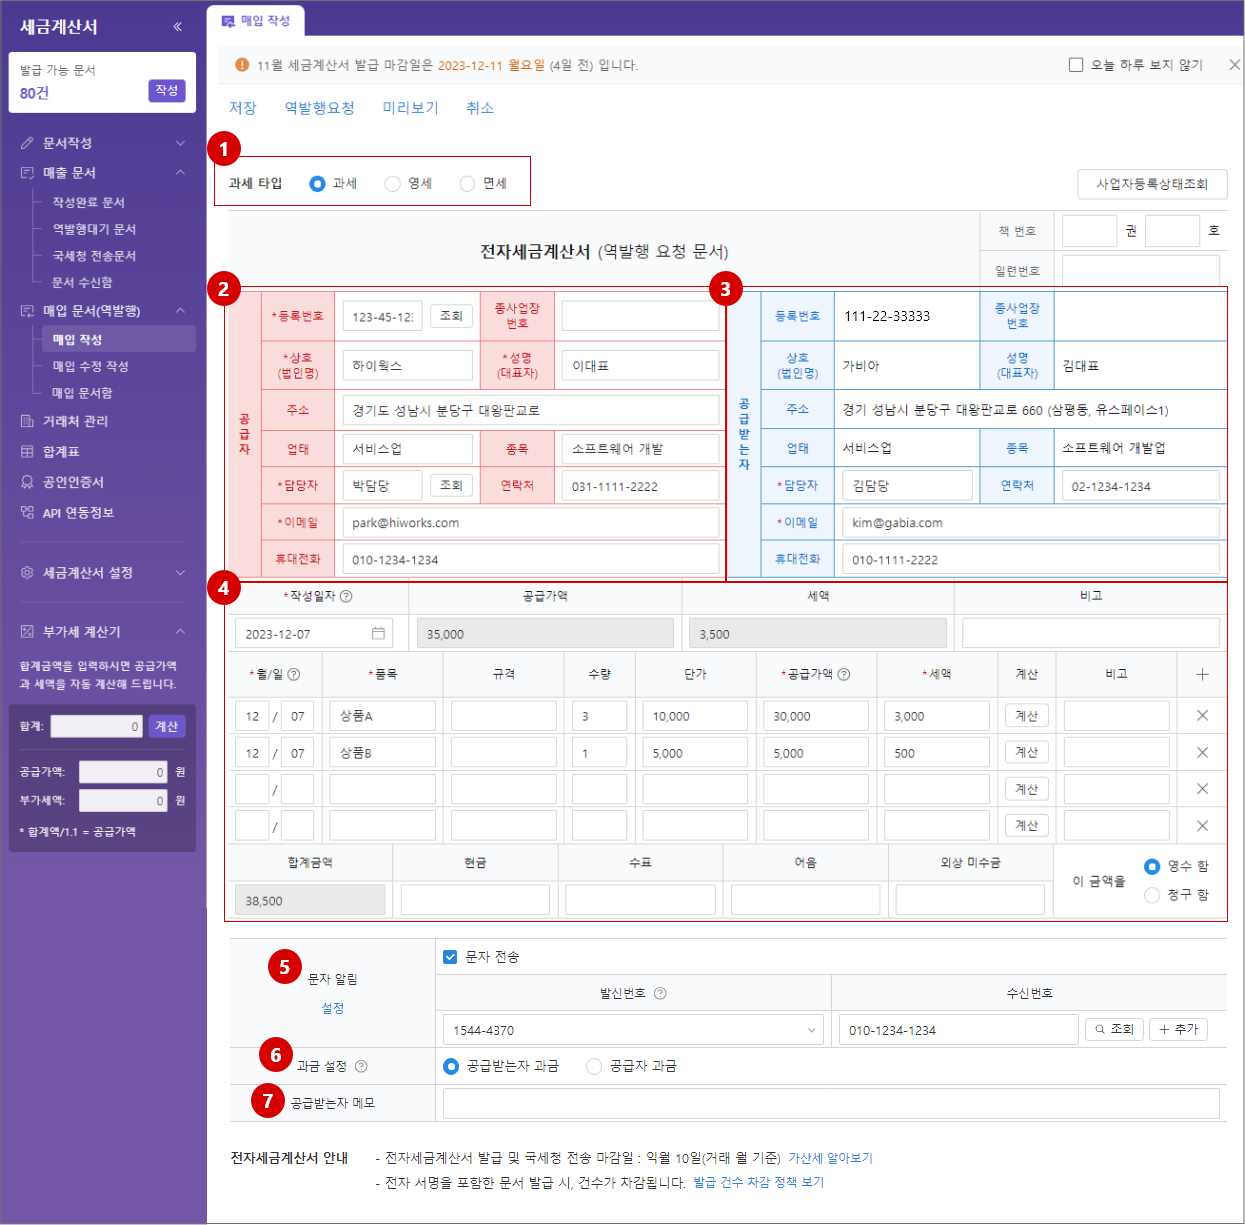Click the 매출 문서 document icon

pos(27,173)
